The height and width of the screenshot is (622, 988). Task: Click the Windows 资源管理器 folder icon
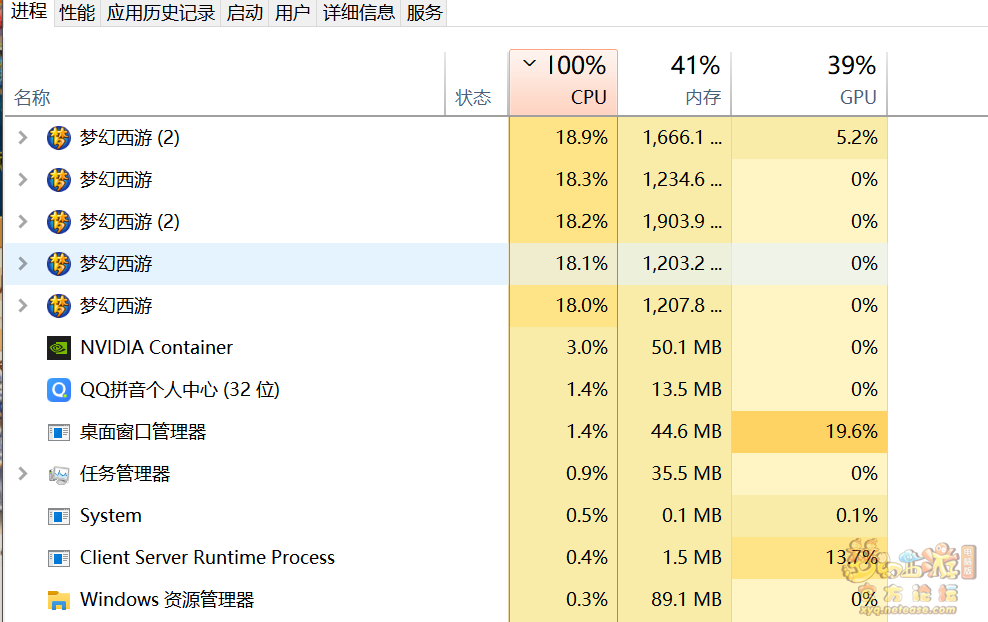click(x=59, y=600)
